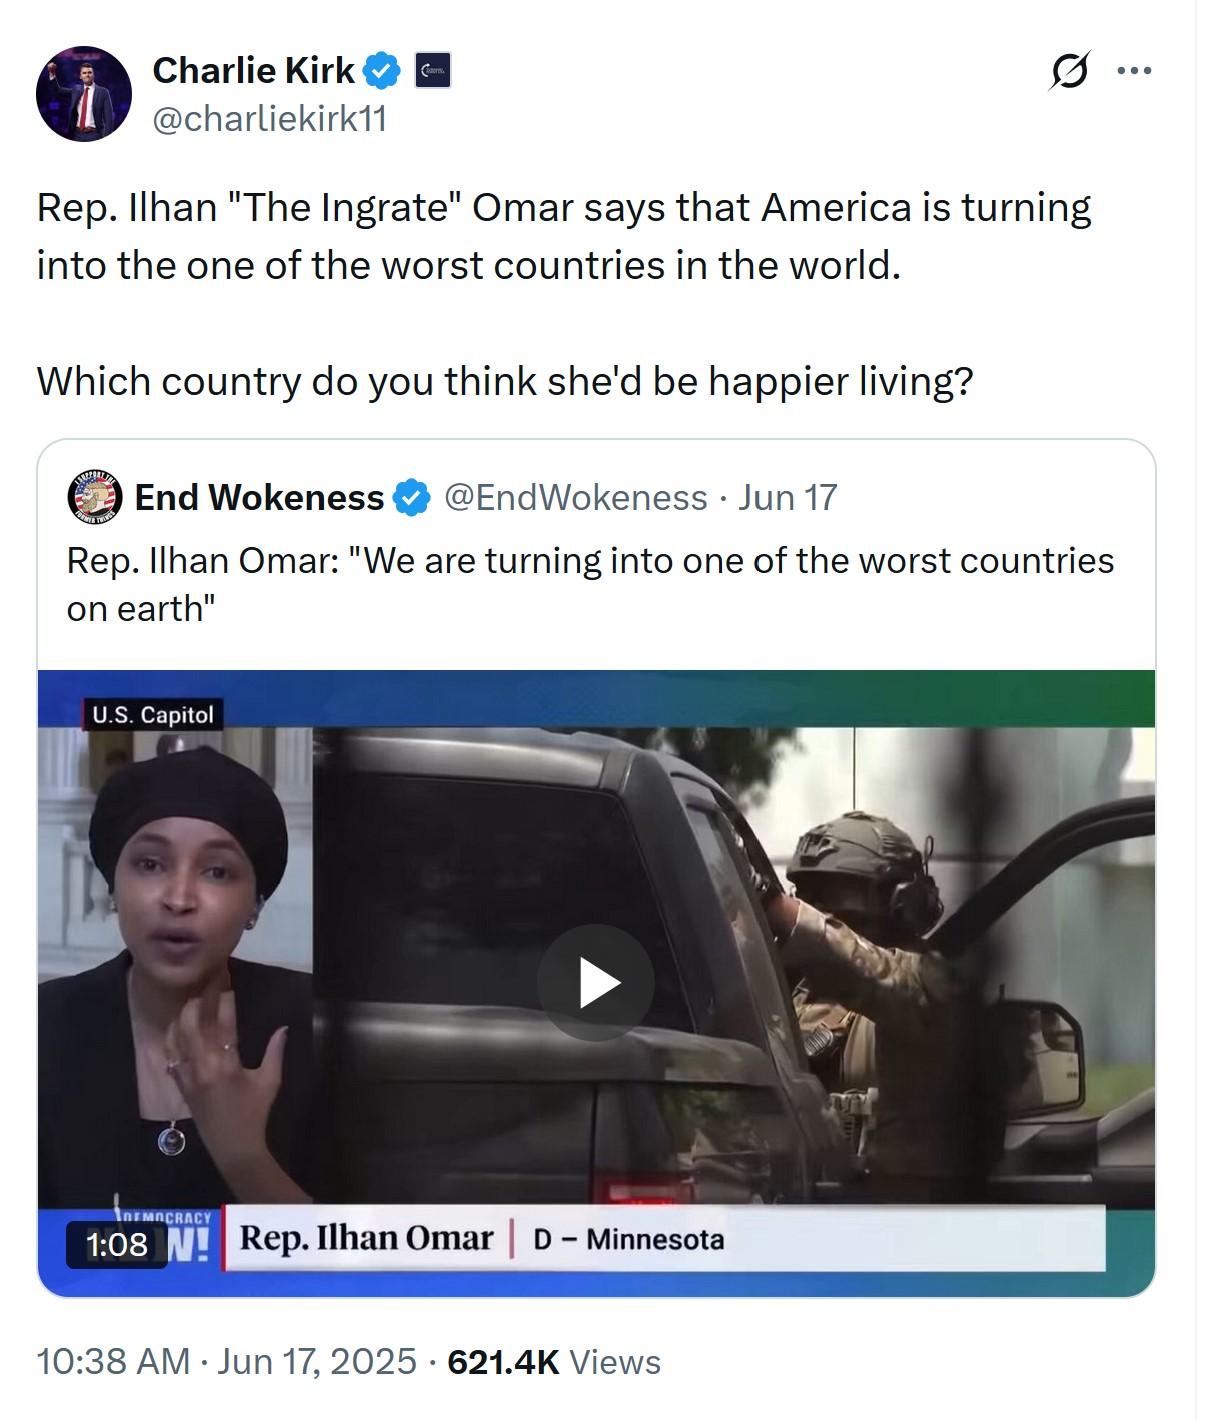View the 621.4K Views analytics

(554, 1361)
